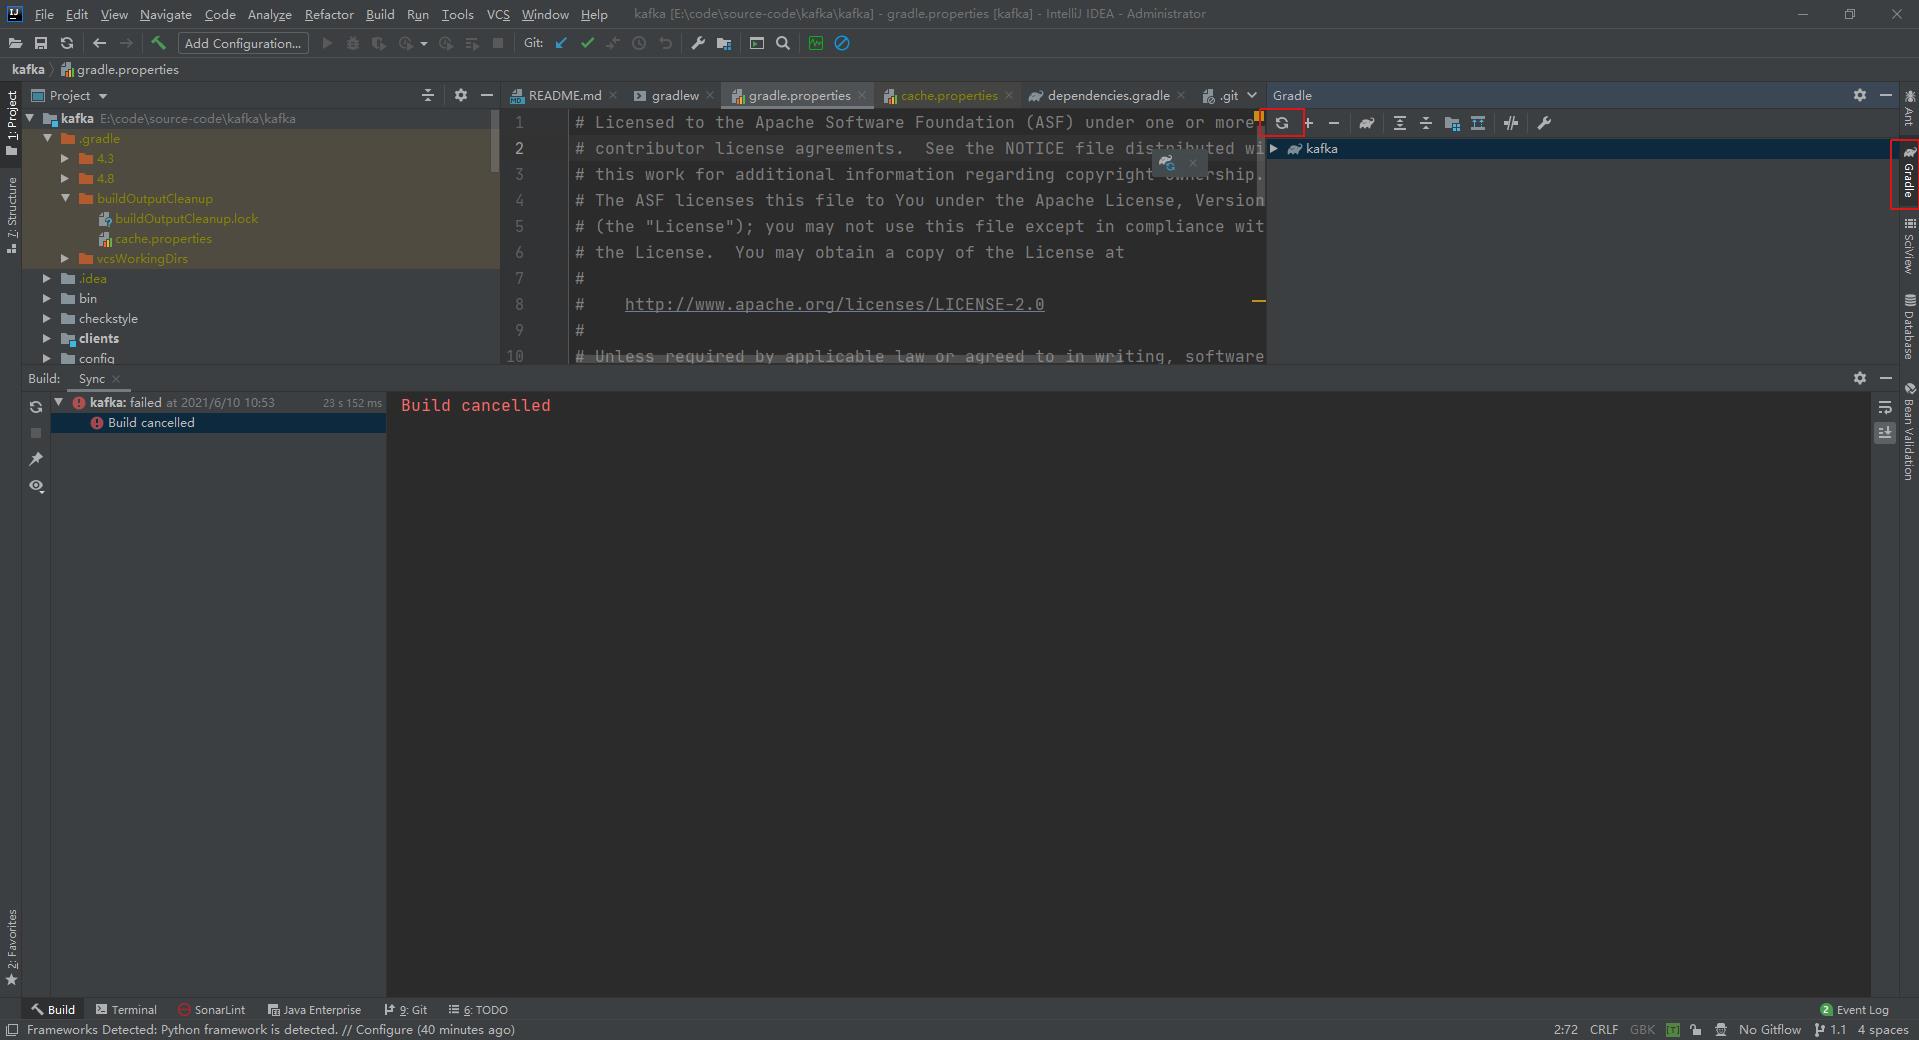Open the Refactor menu
This screenshot has width=1919, height=1040.
[x=329, y=14]
